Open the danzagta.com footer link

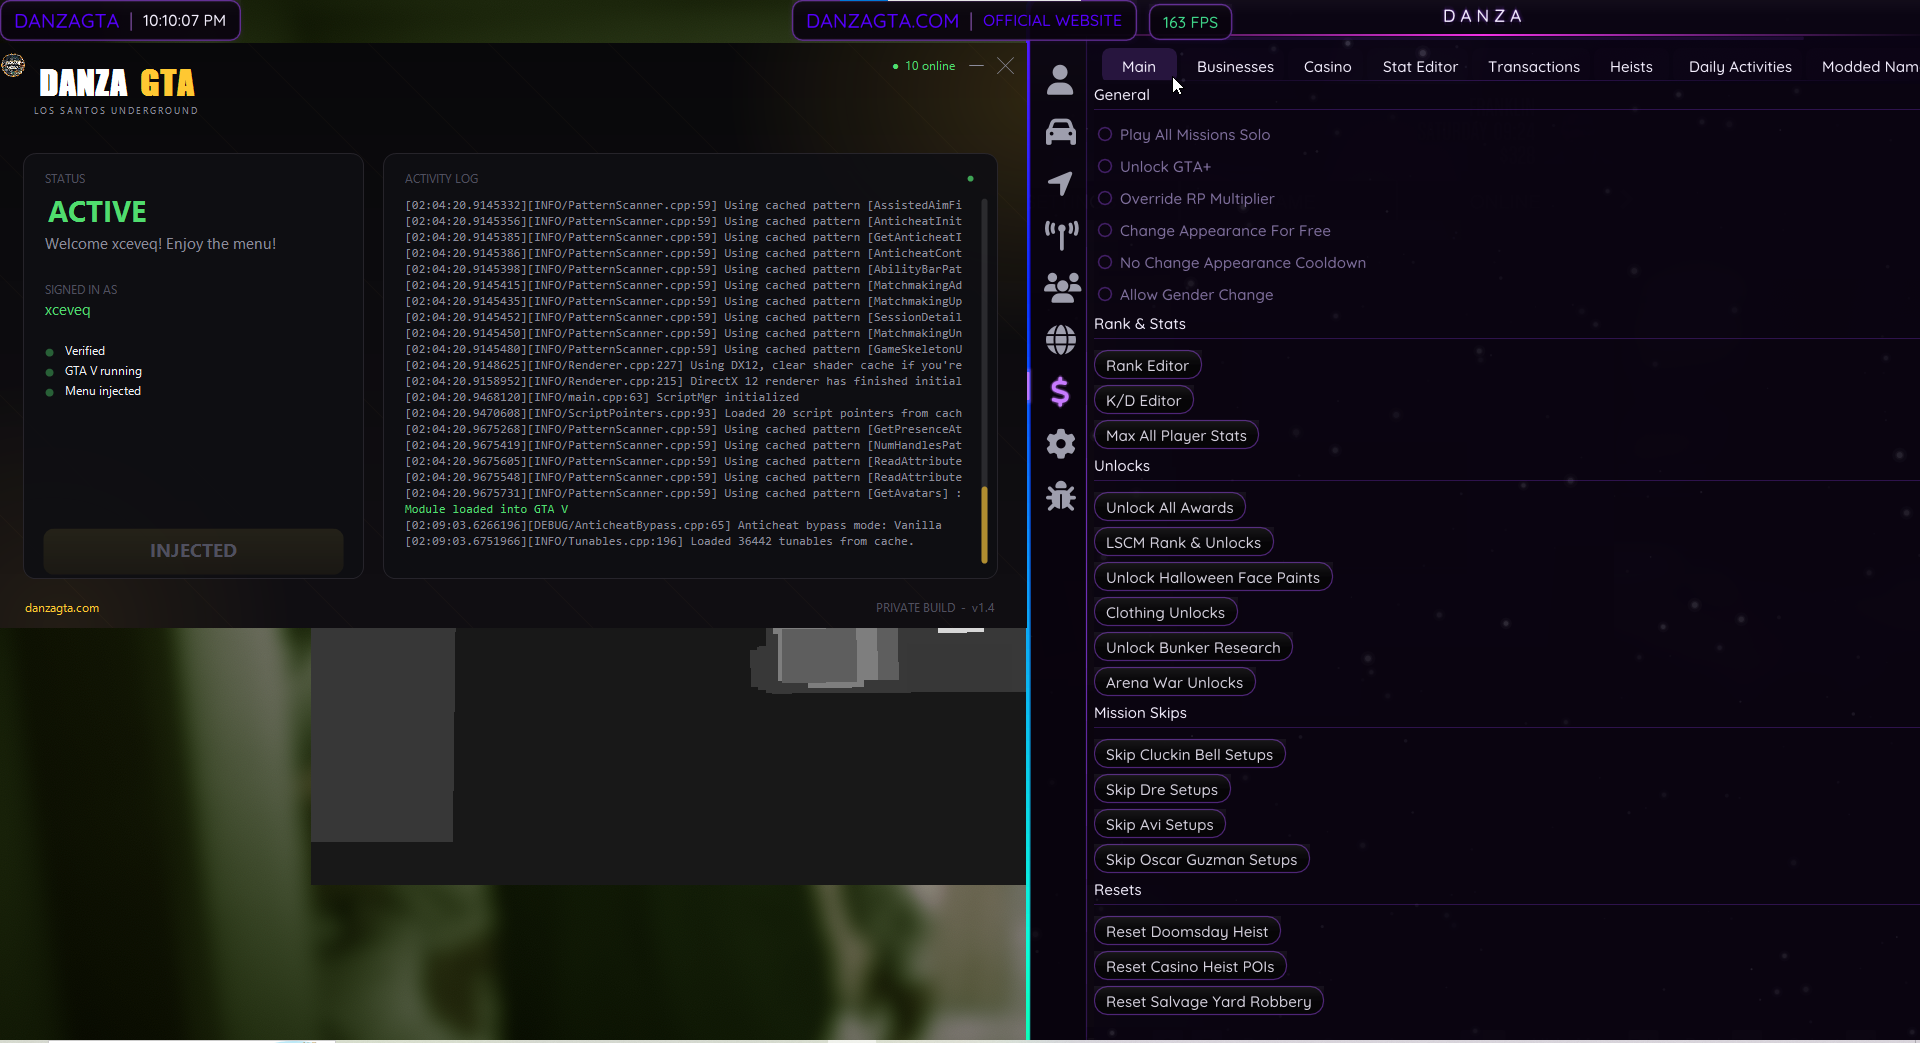click(62, 608)
